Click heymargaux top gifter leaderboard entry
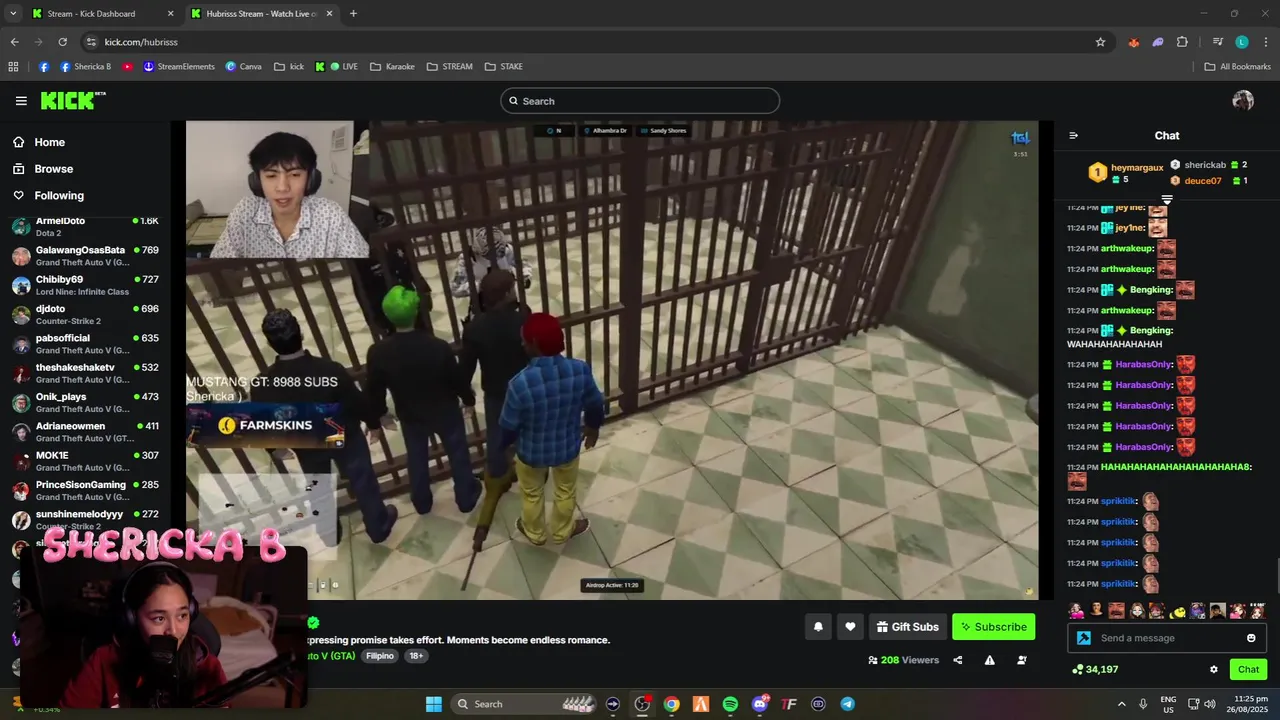Image resolution: width=1280 pixels, height=720 pixels. click(1127, 172)
